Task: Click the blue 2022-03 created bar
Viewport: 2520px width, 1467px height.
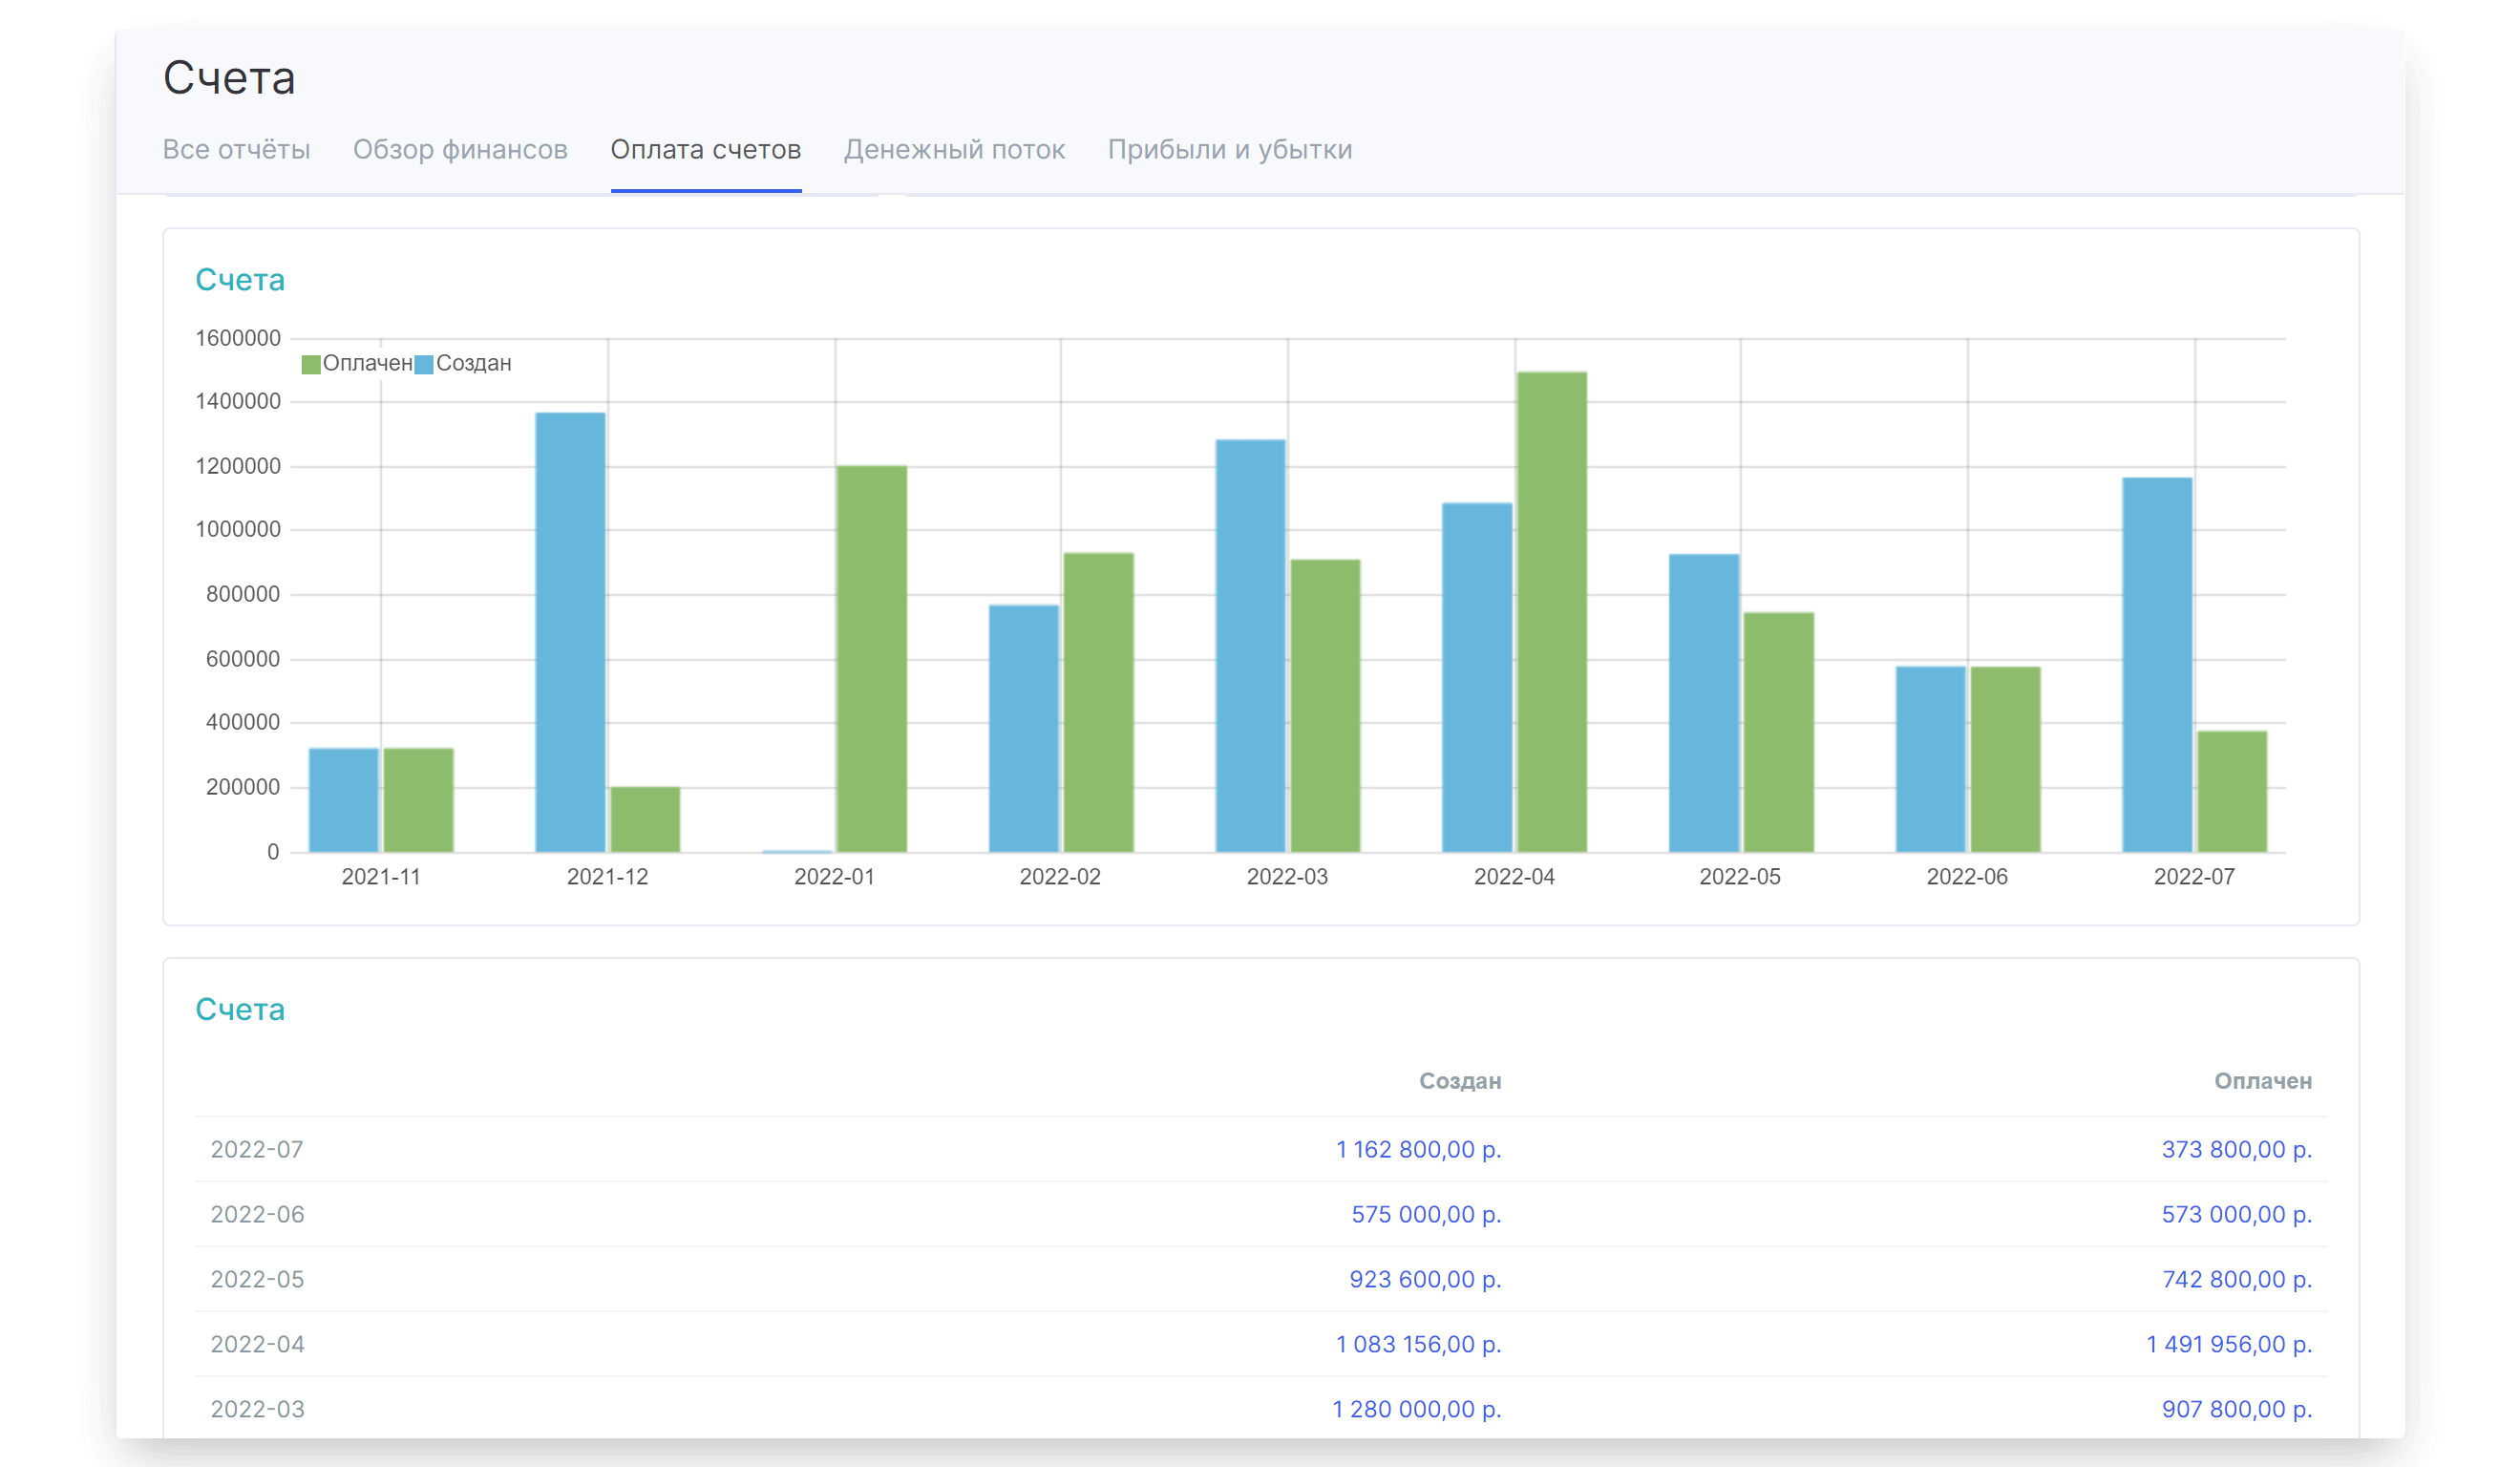Action: click(x=1250, y=645)
